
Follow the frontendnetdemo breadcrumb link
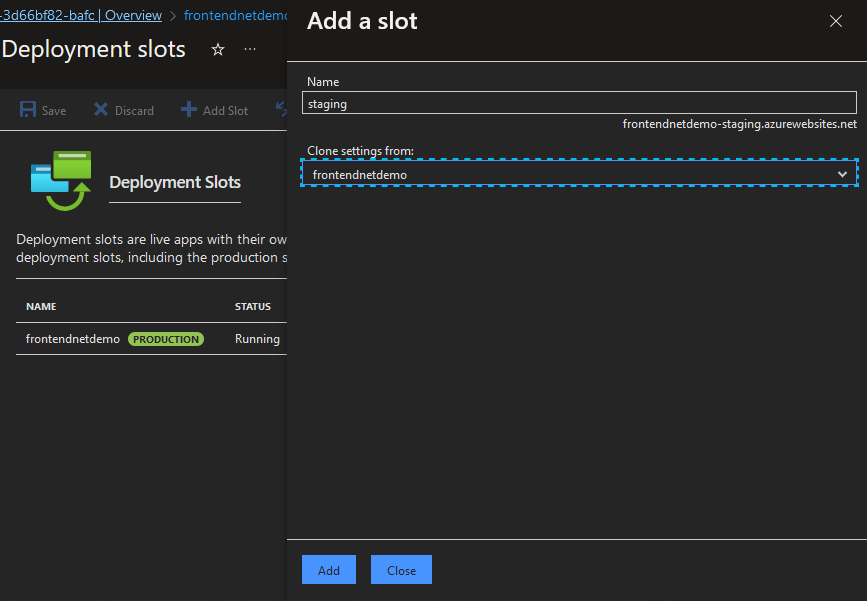pyautogui.click(x=235, y=15)
